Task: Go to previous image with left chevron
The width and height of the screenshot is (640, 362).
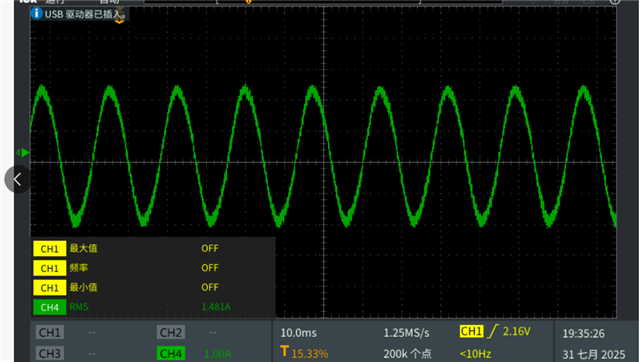Action: 18,179
